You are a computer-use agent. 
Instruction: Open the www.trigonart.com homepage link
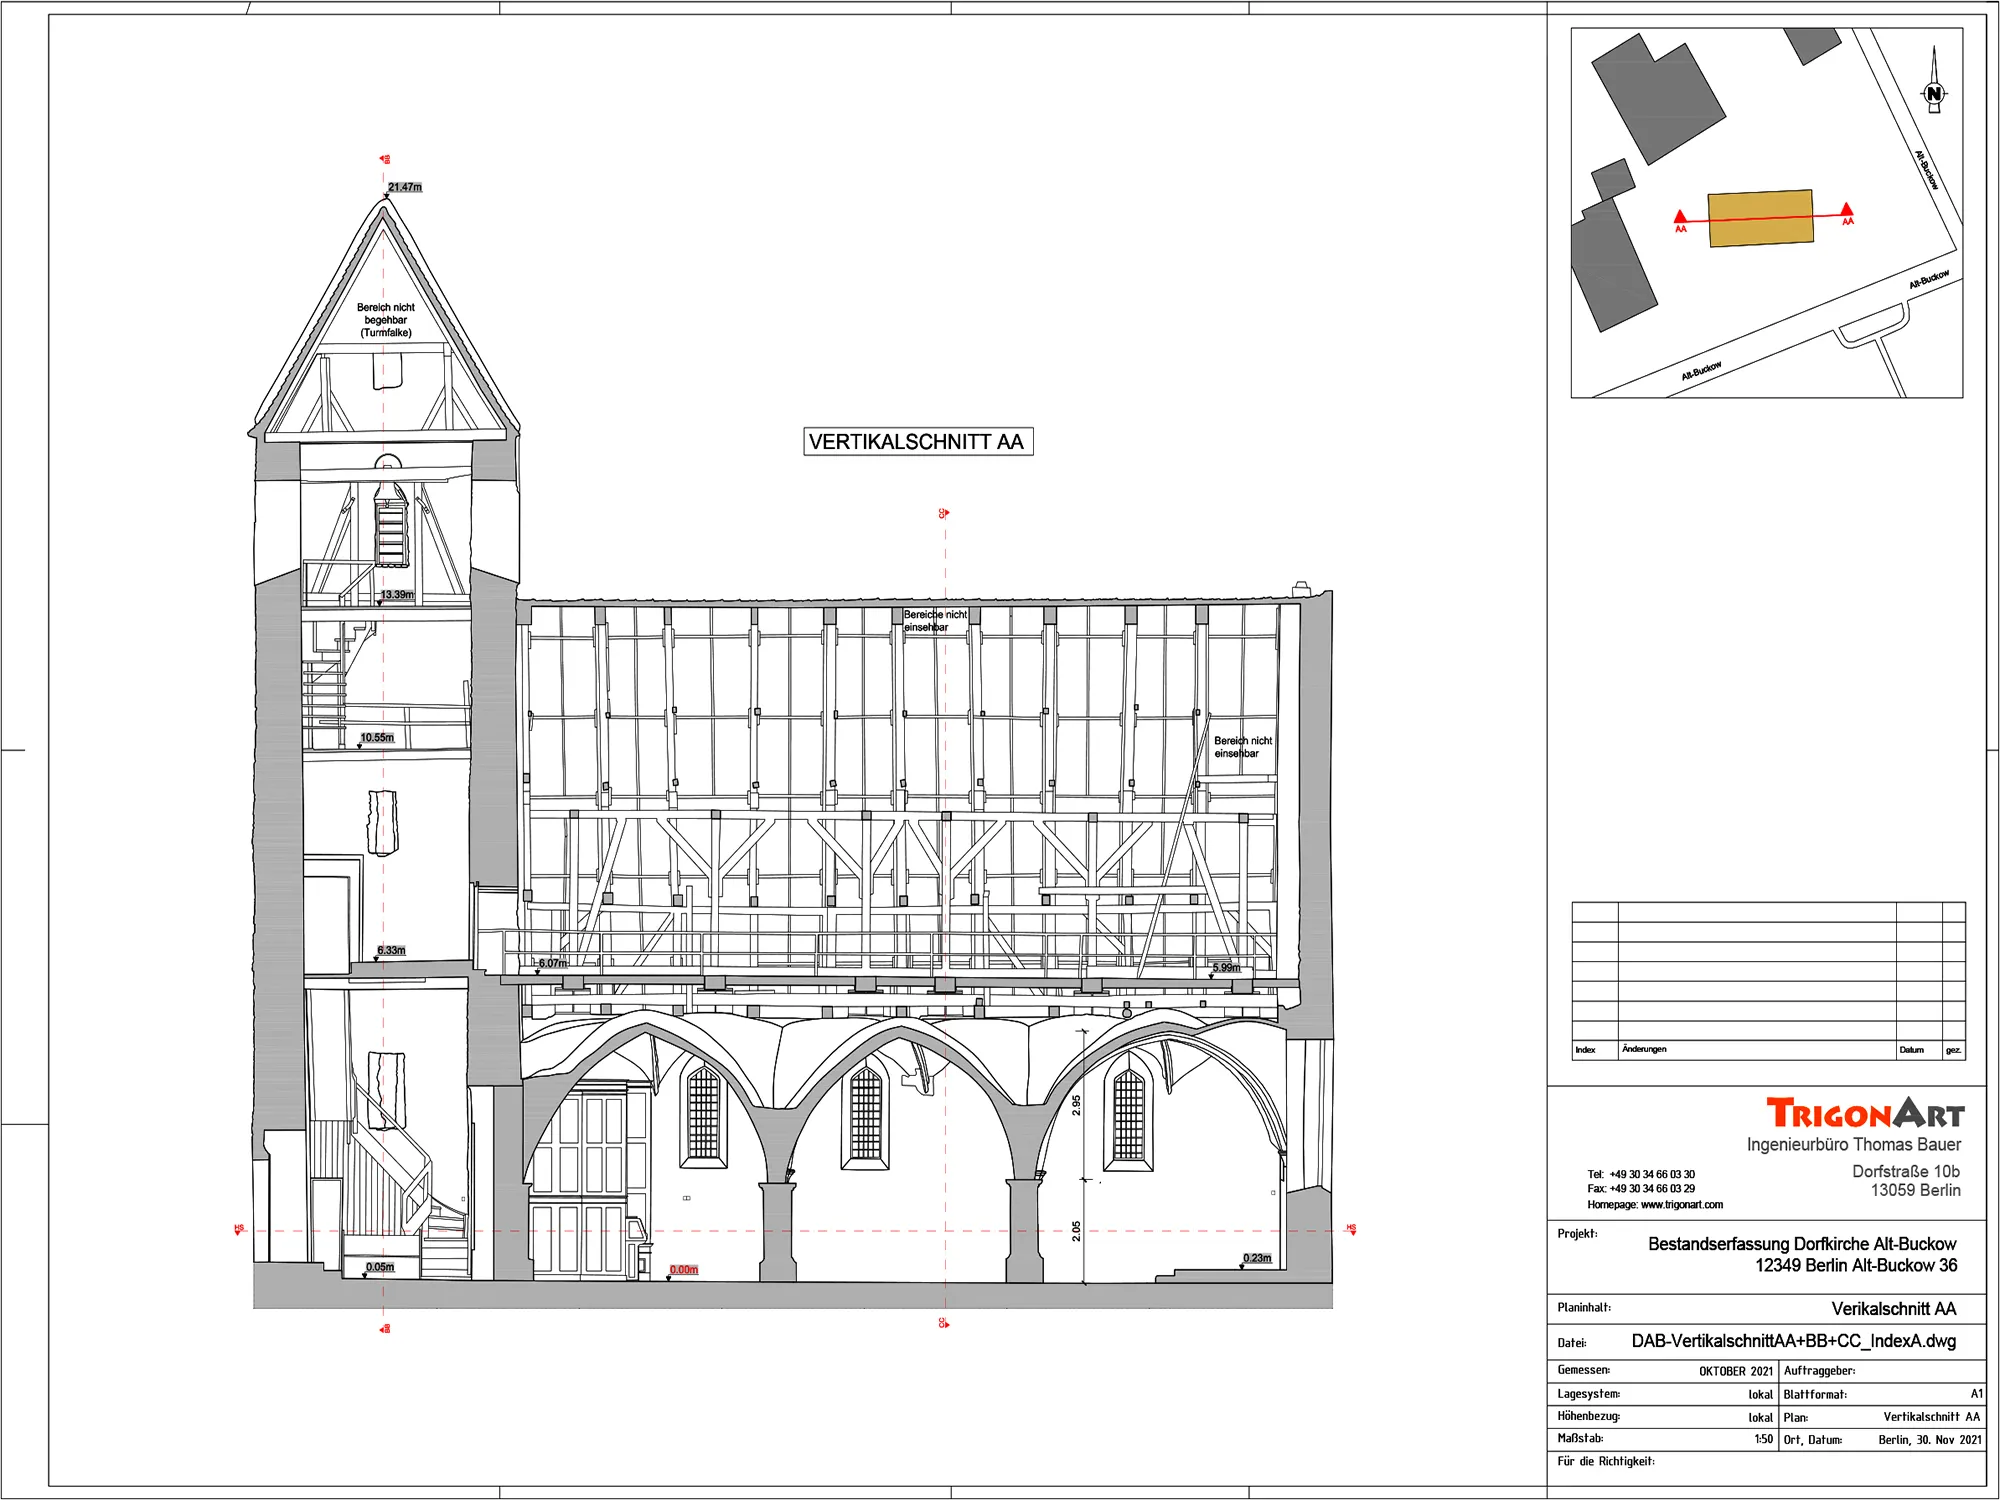(1682, 1205)
